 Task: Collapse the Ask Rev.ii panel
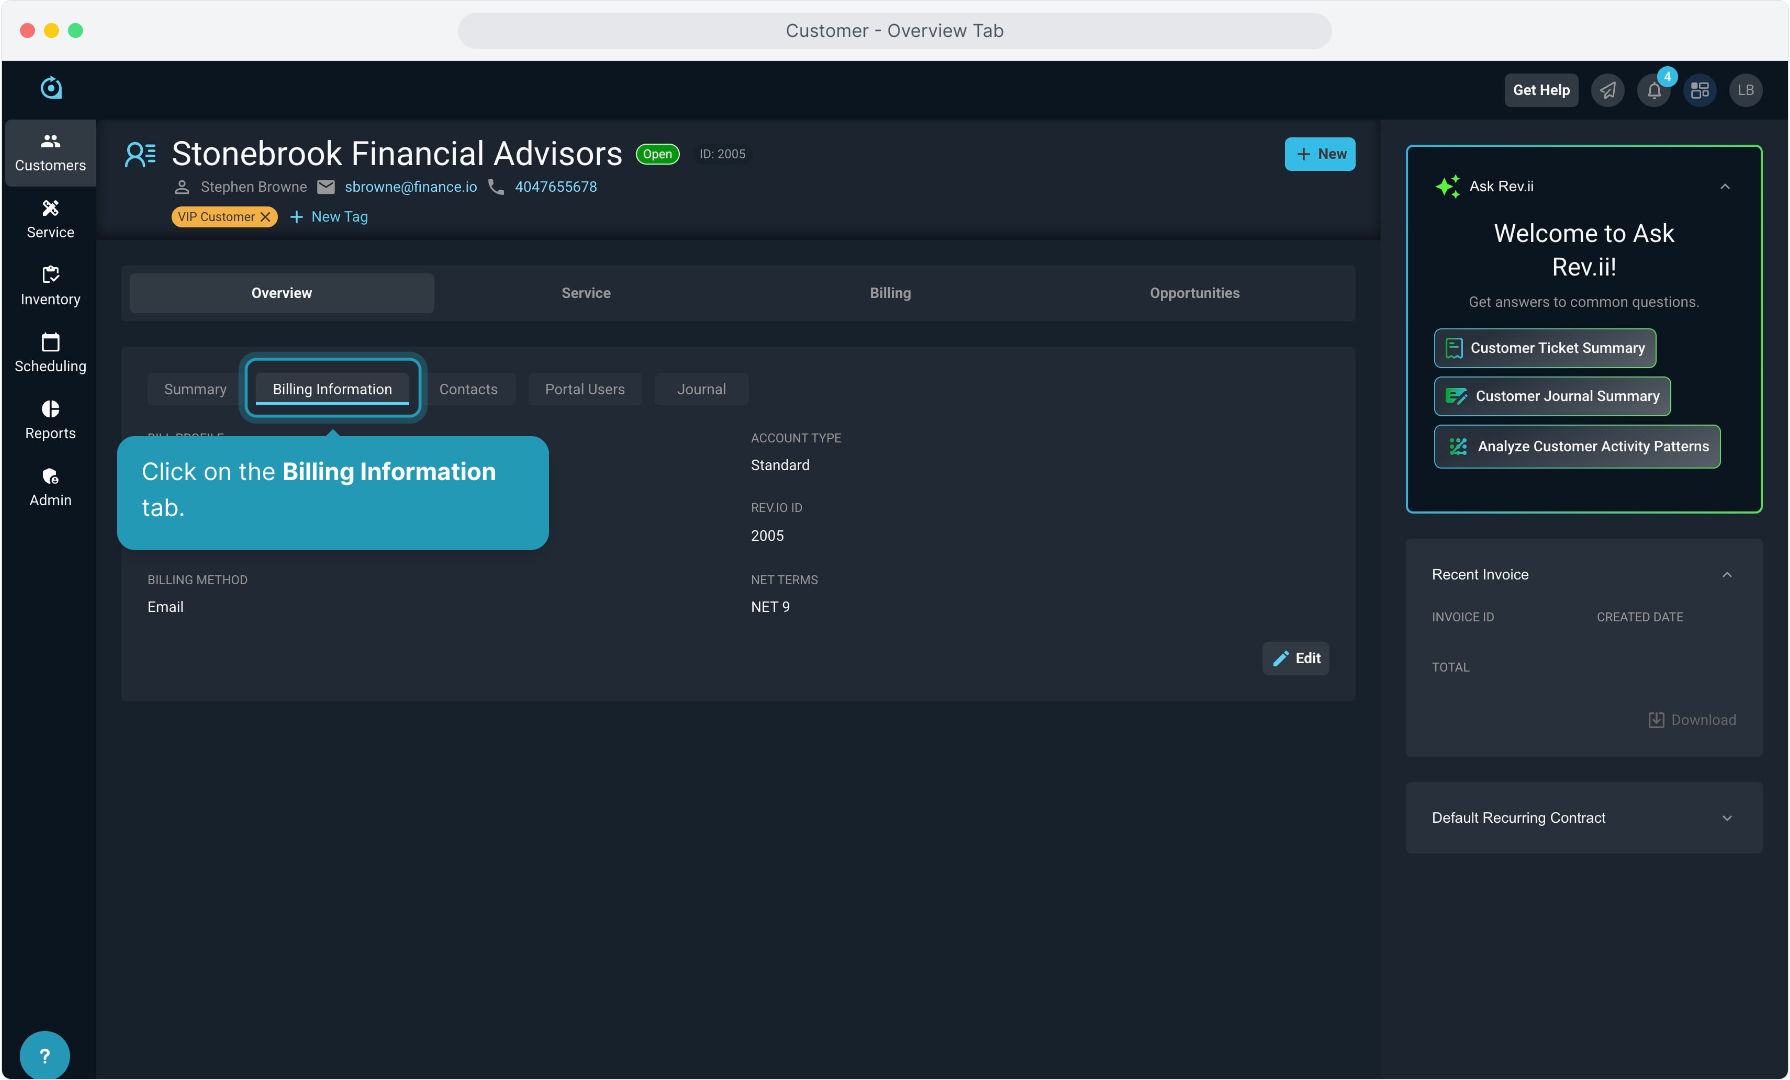(1725, 187)
